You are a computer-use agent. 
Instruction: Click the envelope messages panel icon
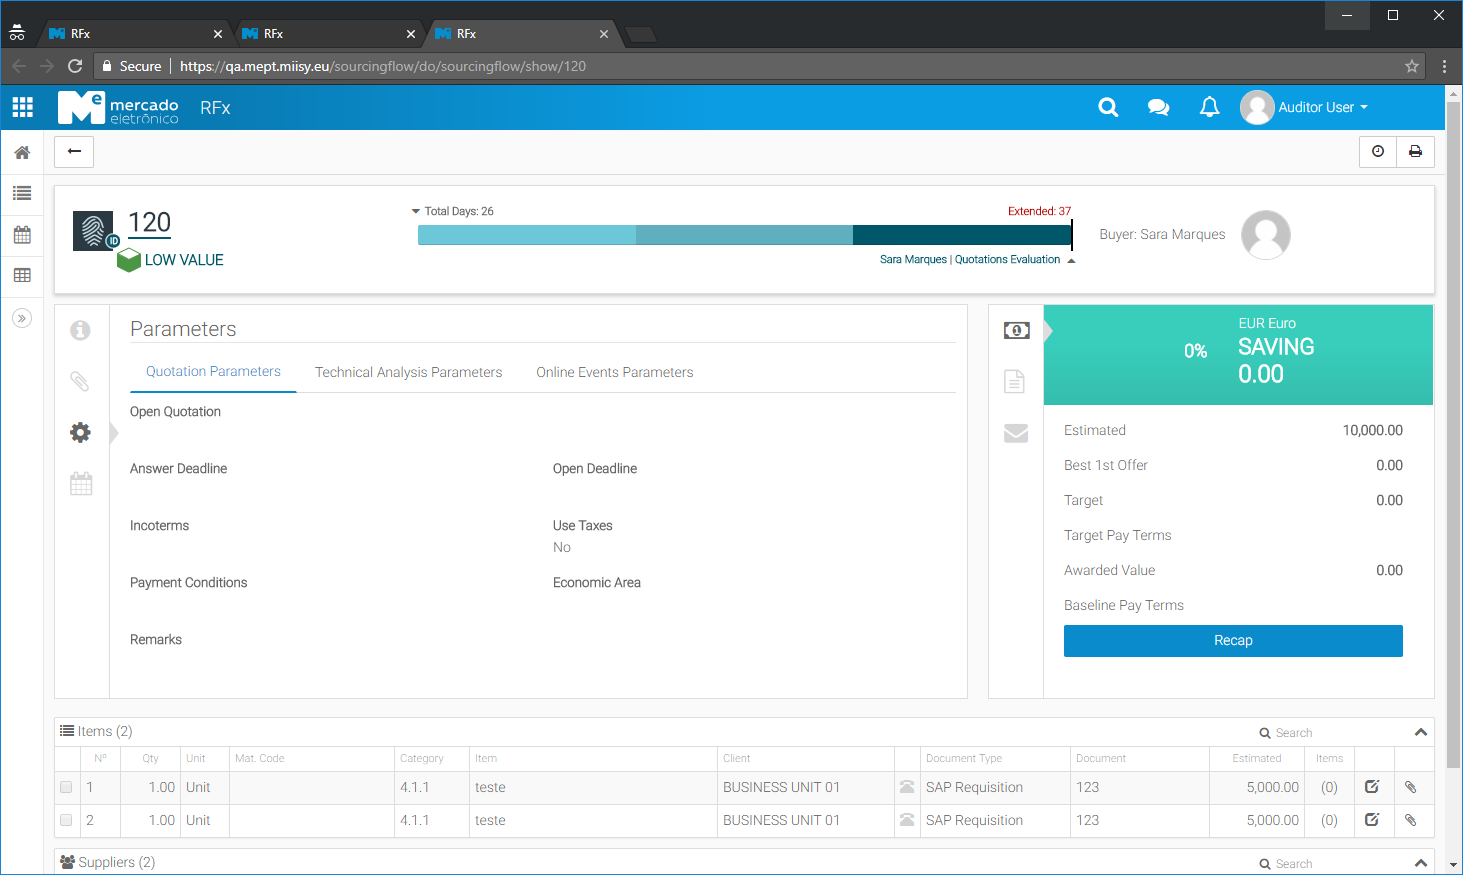(1016, 433)
